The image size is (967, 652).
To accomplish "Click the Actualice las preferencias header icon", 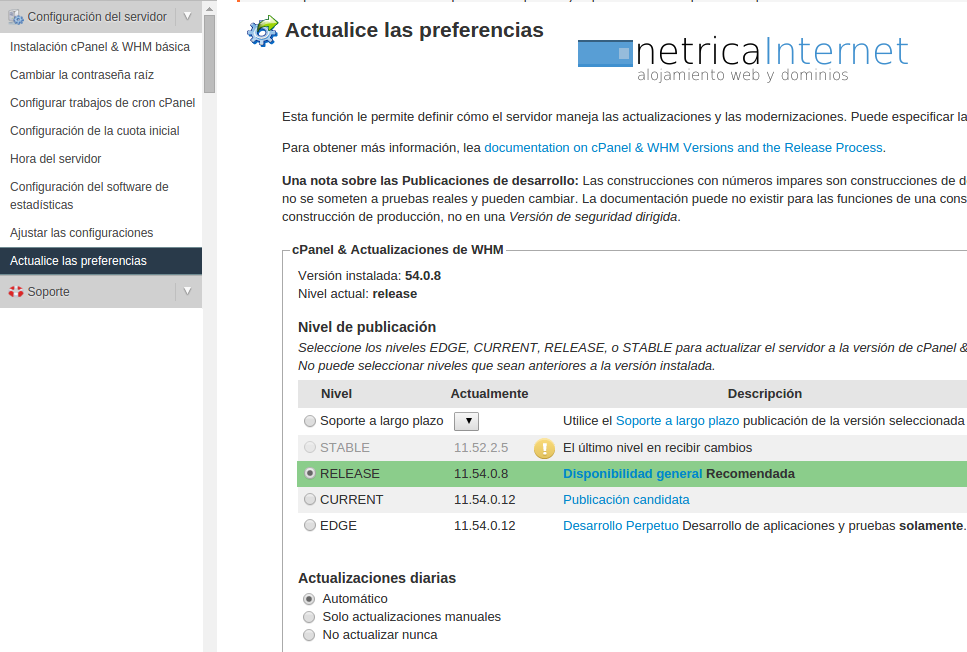I will point(263,31).
